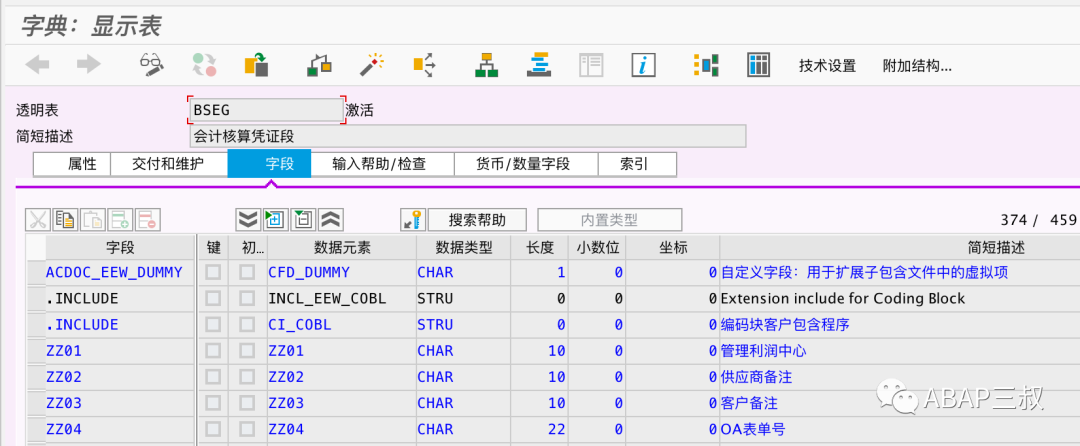Screen dimensions: 1080x446
Task: Toggle key checkbox for ZZ01 row
Action: pyautogui.click(x=214, y=351)
